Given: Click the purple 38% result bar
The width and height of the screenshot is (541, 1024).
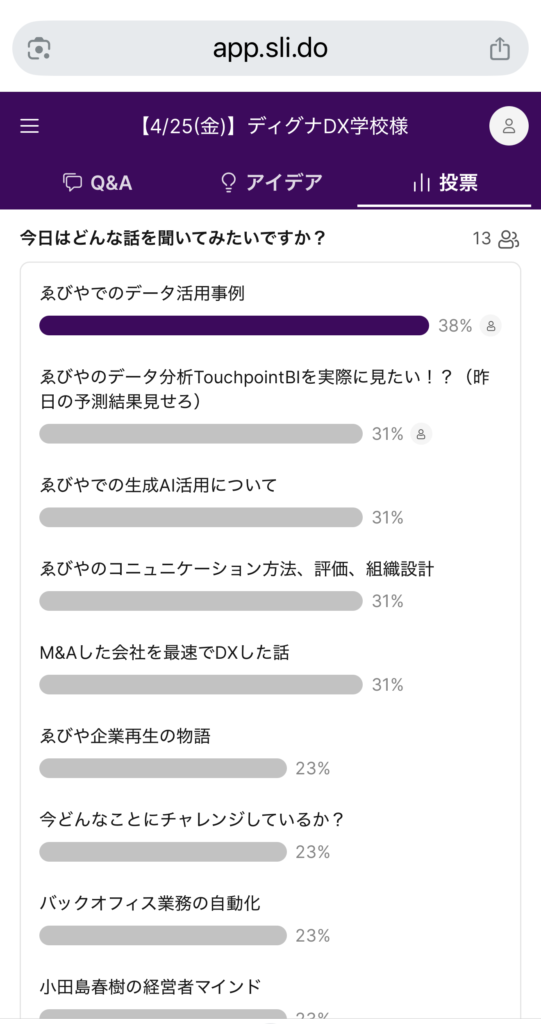Looking at the screenshot, I should [x=234, y=325].
